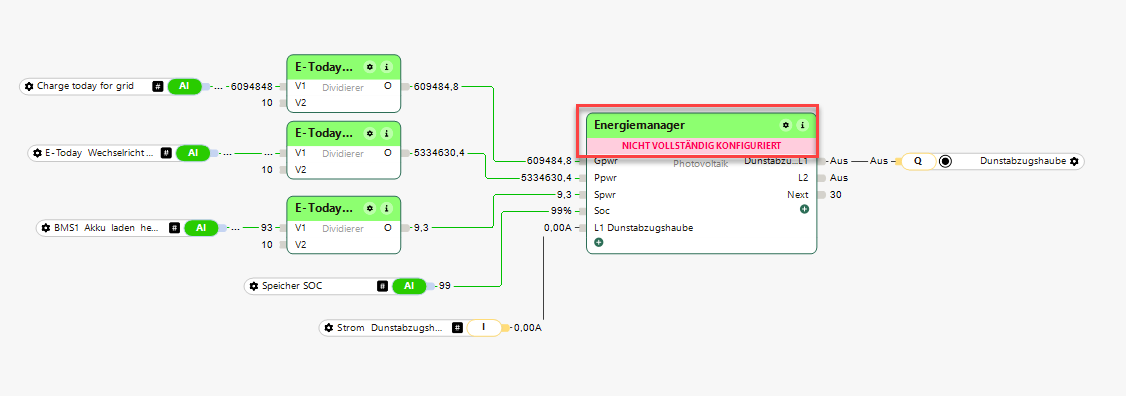Click info icon of second E-Today divider

coord(386,134)
